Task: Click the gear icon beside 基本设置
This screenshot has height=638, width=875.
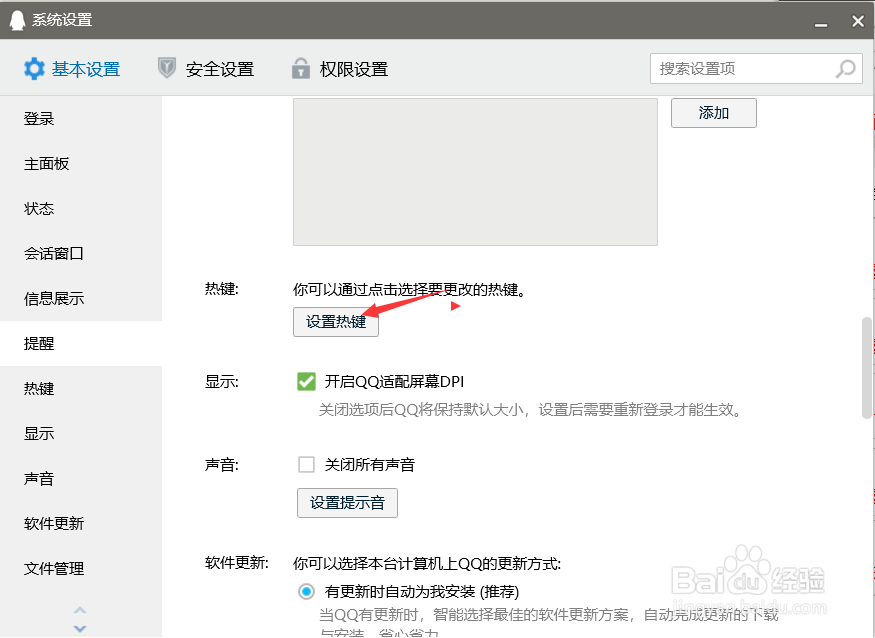Action: tap(35, 69)
